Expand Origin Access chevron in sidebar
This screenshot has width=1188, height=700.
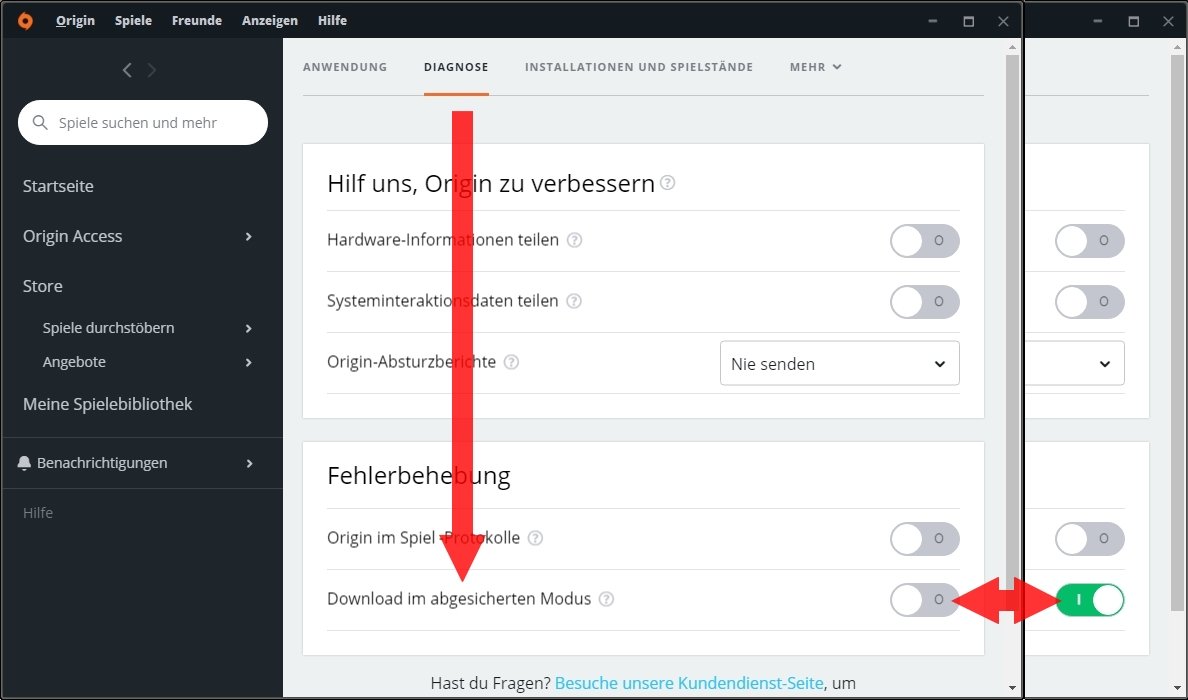[x=249, y=237]
